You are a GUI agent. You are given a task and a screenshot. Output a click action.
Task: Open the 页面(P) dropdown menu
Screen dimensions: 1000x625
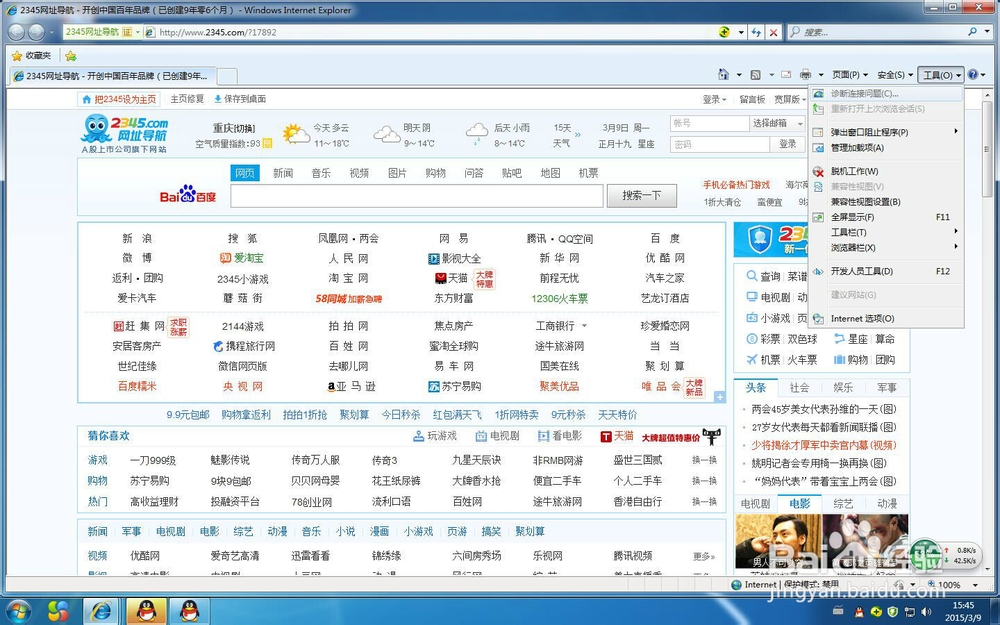(x=849, y=75)
